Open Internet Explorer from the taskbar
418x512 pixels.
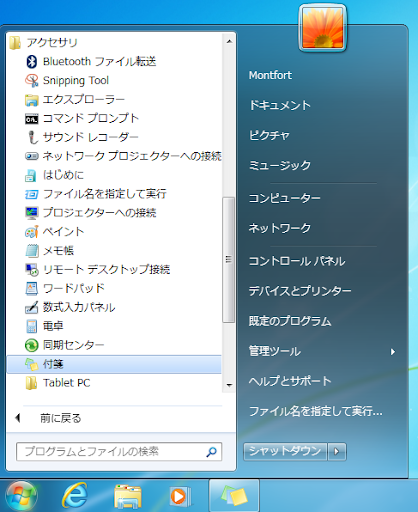75,496
